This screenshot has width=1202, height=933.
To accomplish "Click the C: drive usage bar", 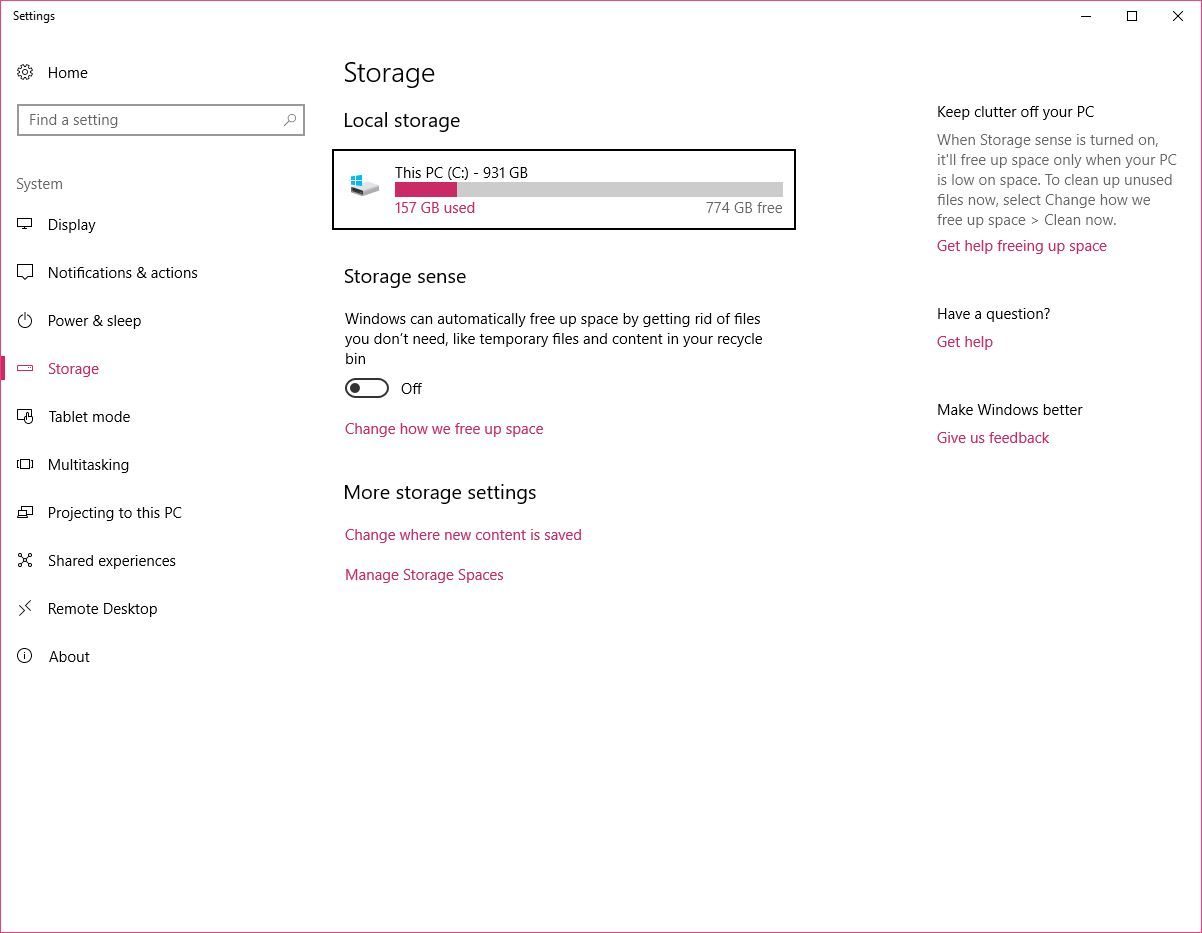I will point(588,190).
